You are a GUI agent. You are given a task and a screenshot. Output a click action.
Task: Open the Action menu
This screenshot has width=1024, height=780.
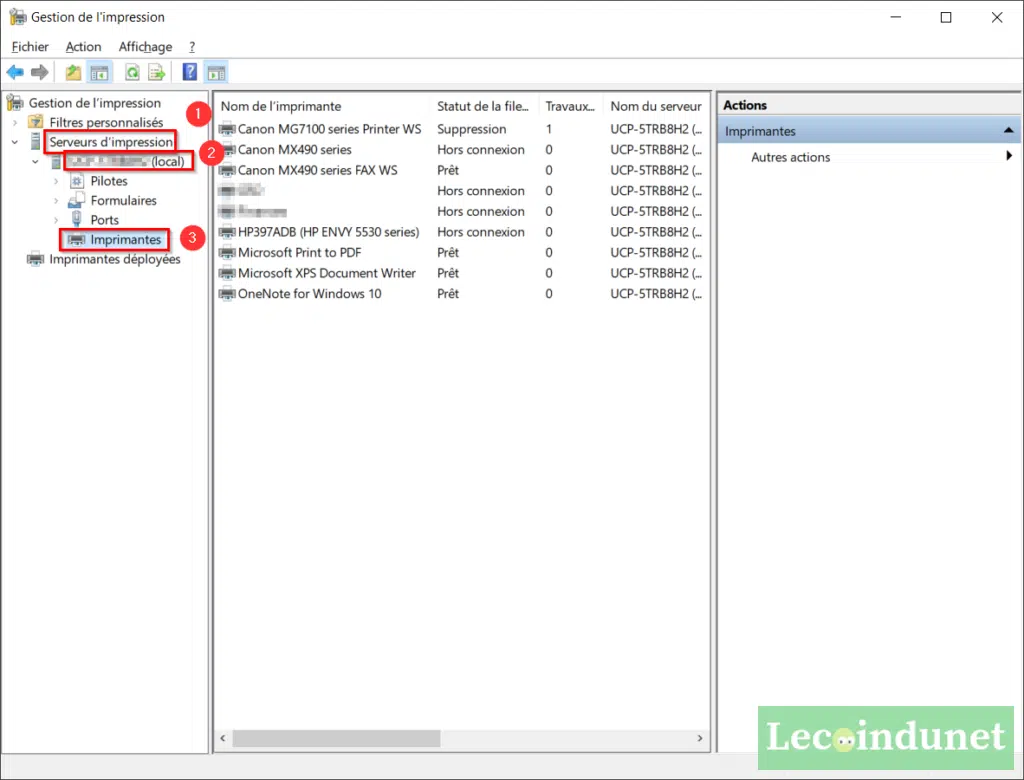point(84,46)
